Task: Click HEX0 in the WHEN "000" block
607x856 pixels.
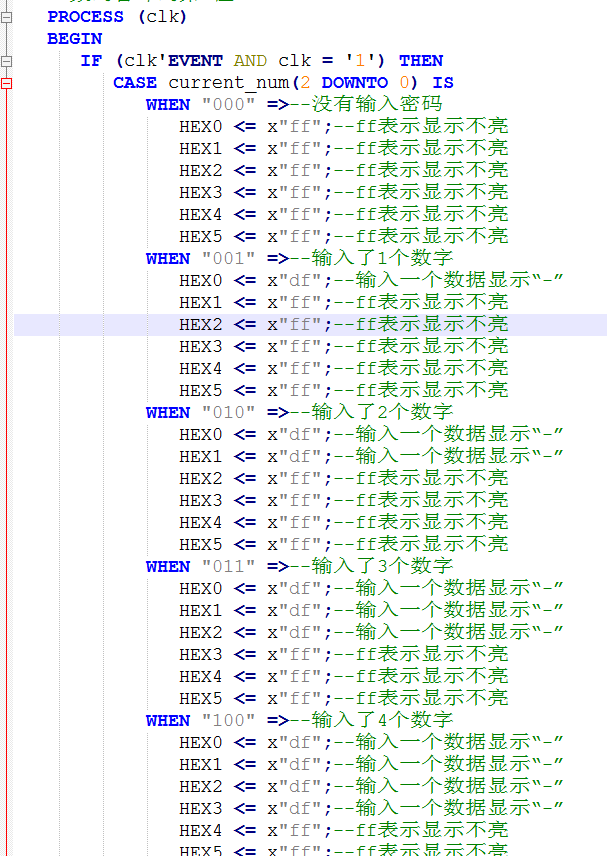Action: click(201, 127)
